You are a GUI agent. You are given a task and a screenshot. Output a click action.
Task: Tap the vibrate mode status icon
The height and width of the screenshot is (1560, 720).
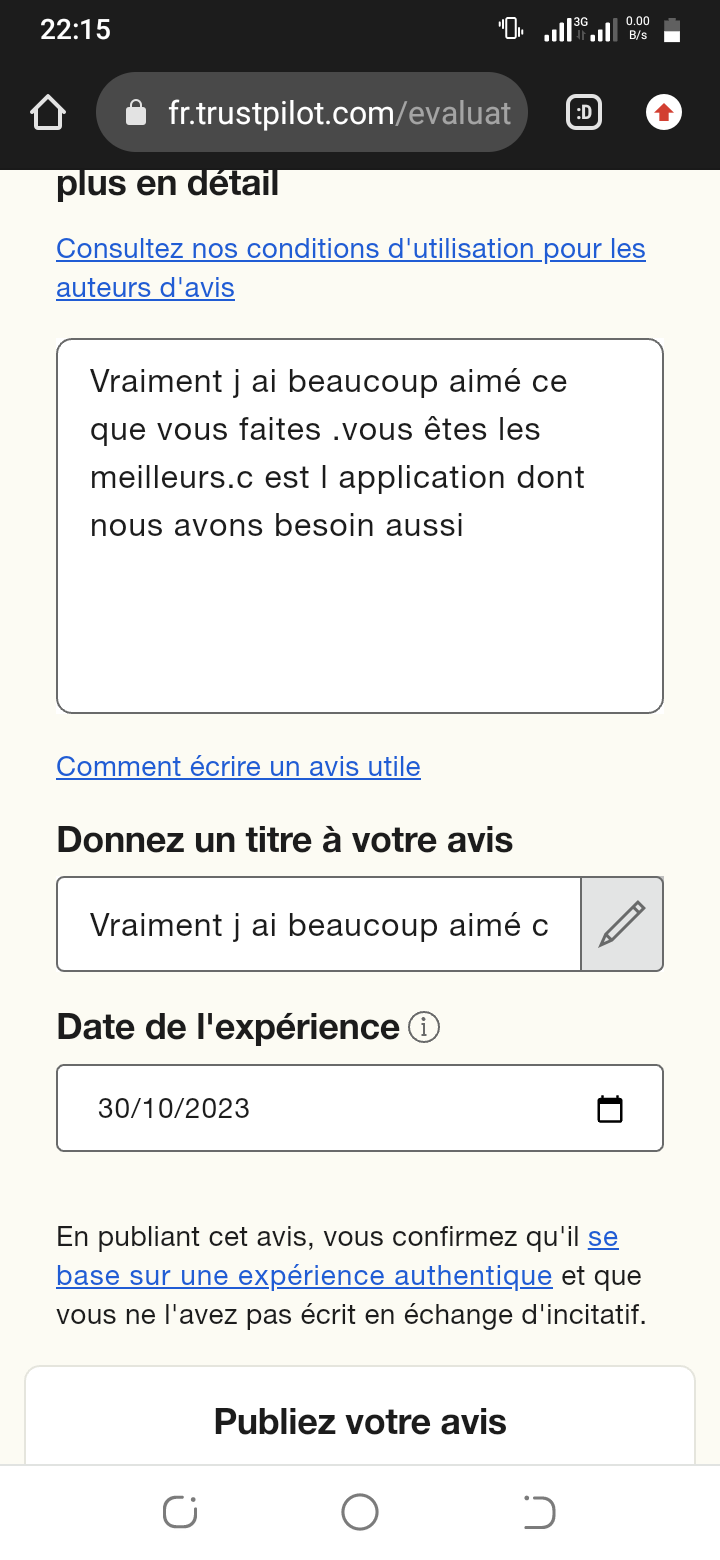point(511,28)
